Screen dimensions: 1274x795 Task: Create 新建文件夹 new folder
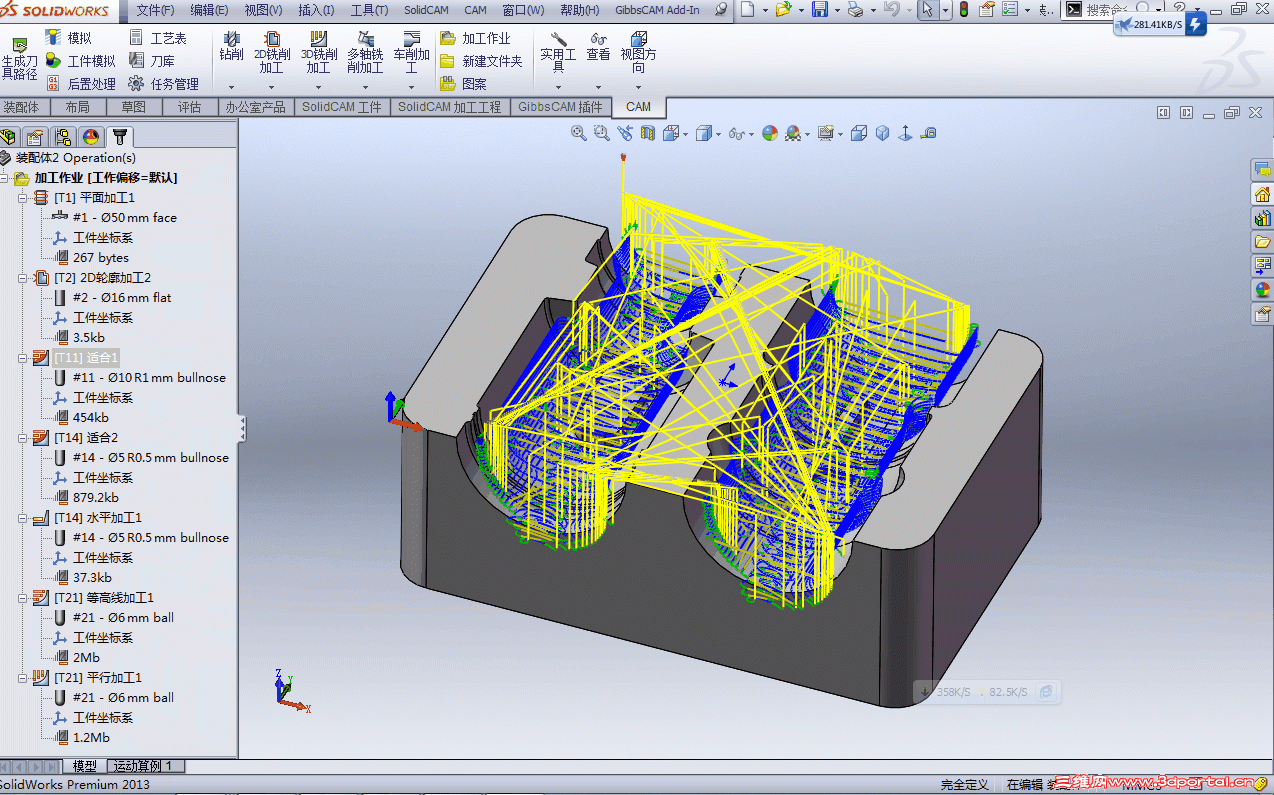[x=481, y=61]
